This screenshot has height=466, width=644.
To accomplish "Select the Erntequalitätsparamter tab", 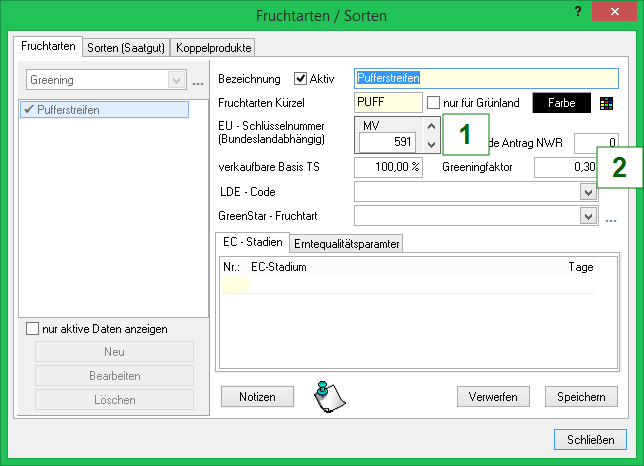I will [345, 244].
